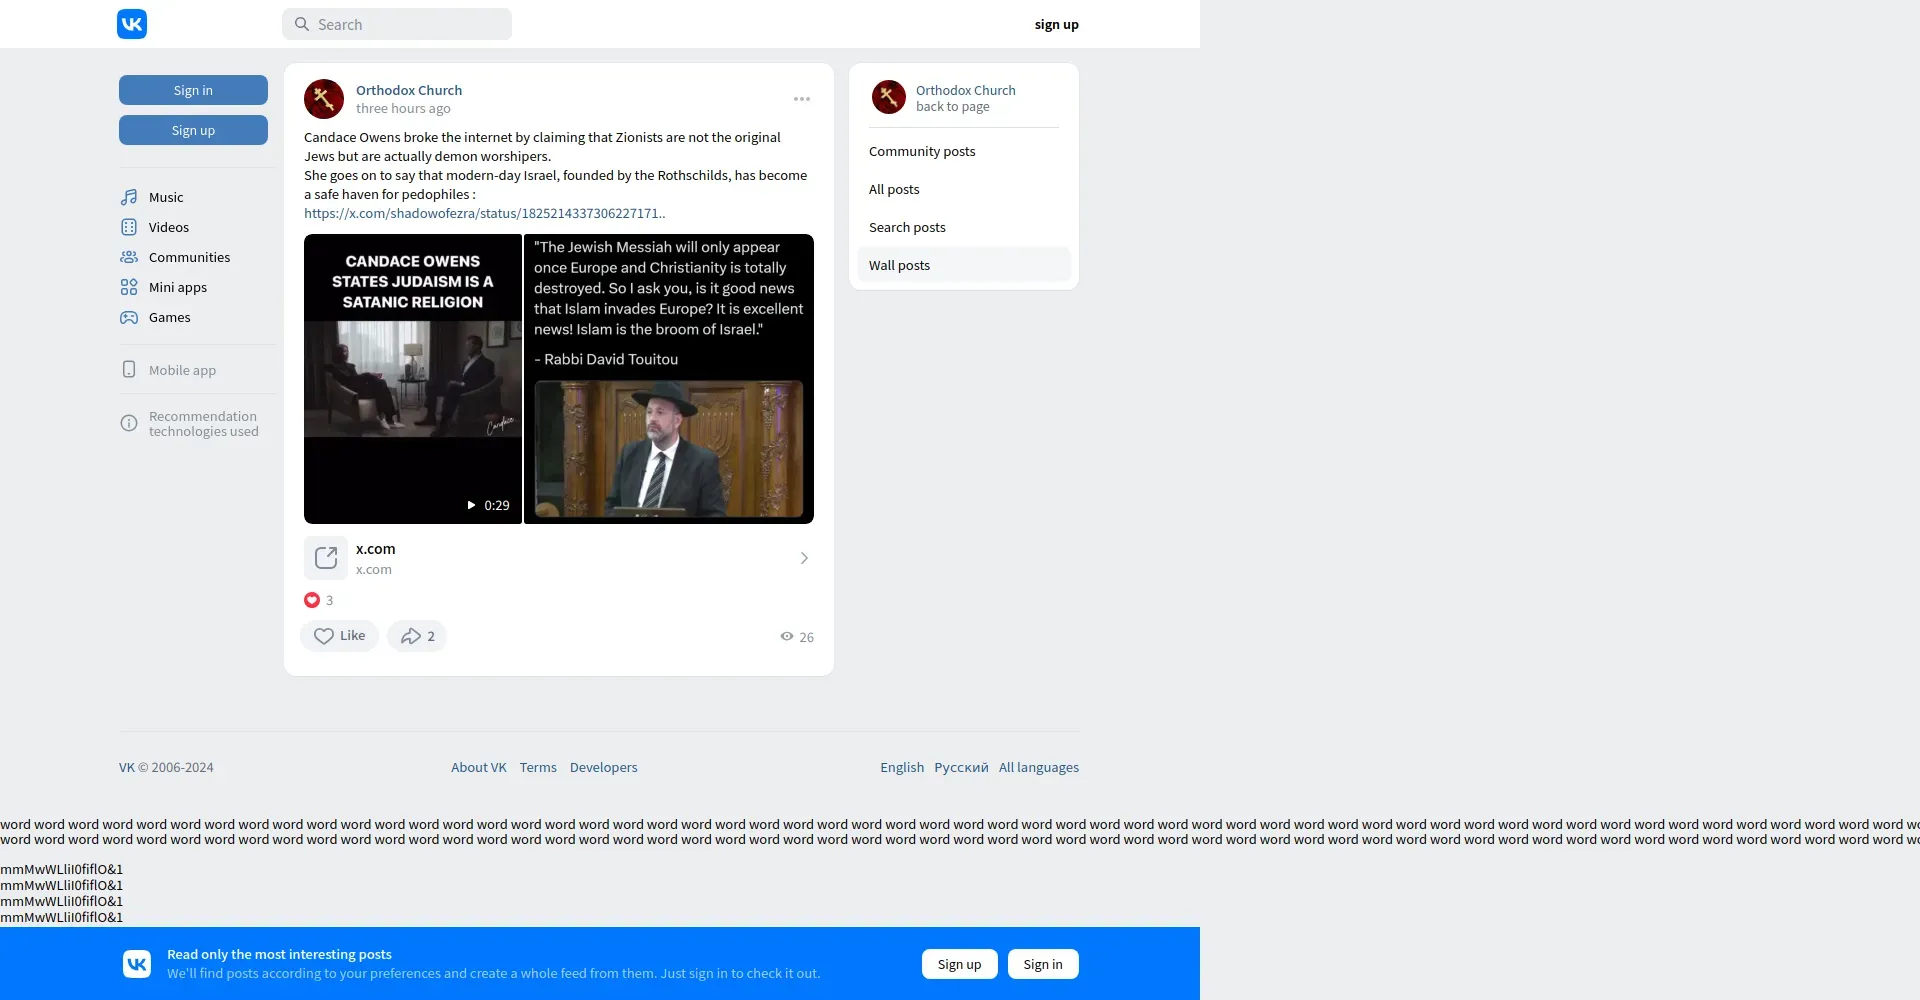This screenshot has height=1000, width=1920.
Task: Click the Orthodox Church name on the post
Action: pyautogui.click(x=409, y=90)
